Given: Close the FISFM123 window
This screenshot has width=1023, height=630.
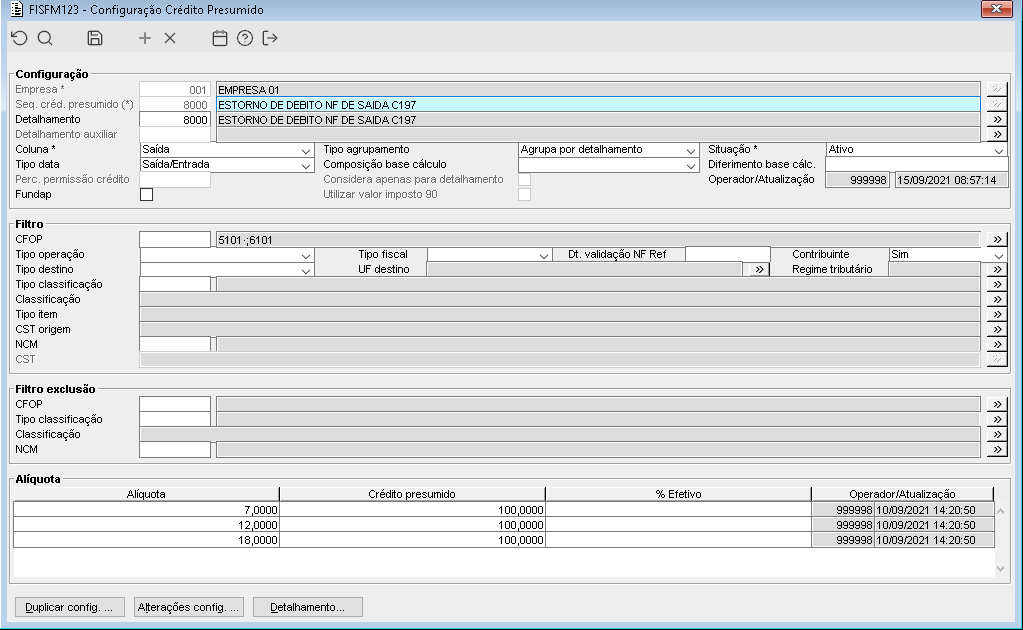Looking at the screenshot, I should click(996, 9).
